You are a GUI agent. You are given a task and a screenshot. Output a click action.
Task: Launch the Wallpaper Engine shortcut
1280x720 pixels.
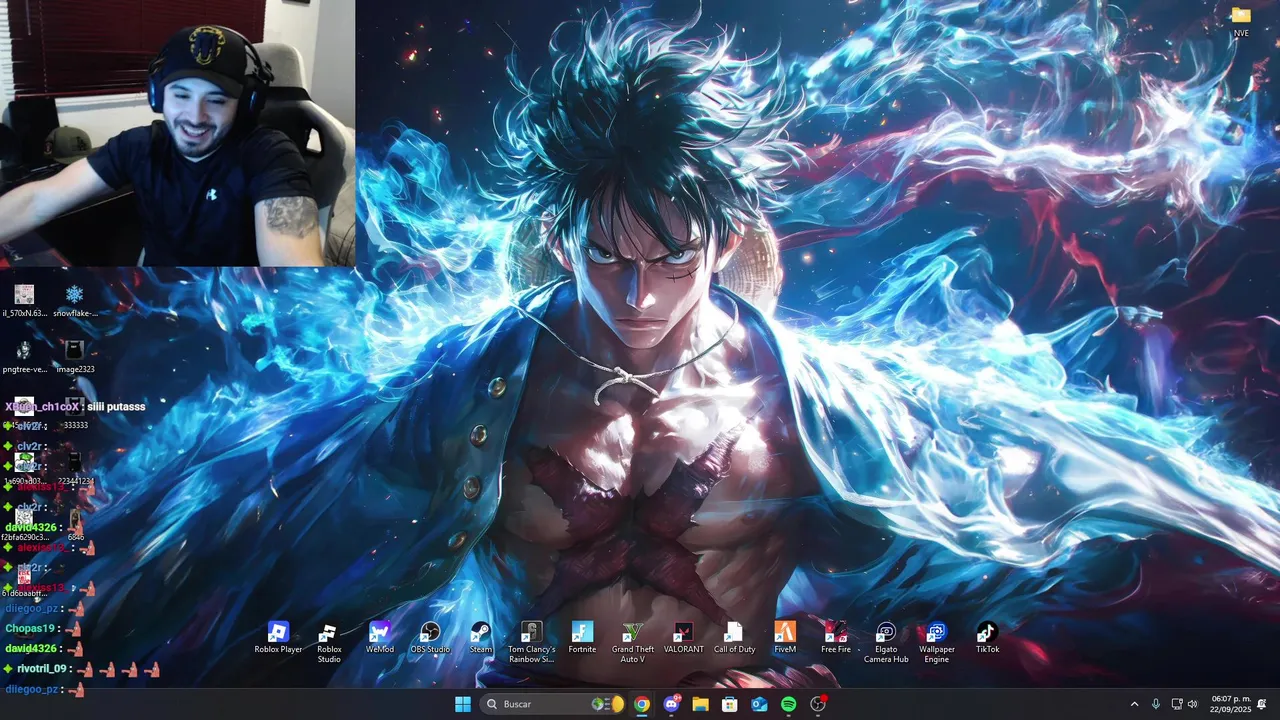(x=937, y=642)
